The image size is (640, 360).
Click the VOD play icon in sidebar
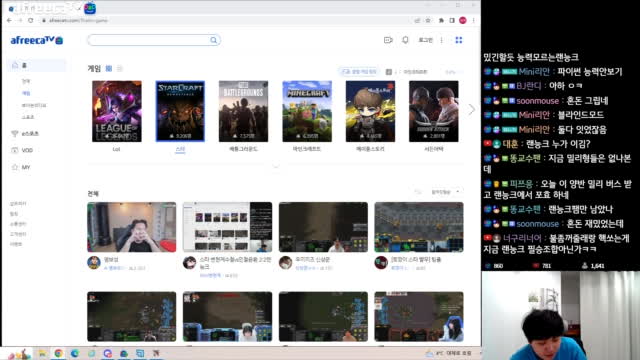15,150
